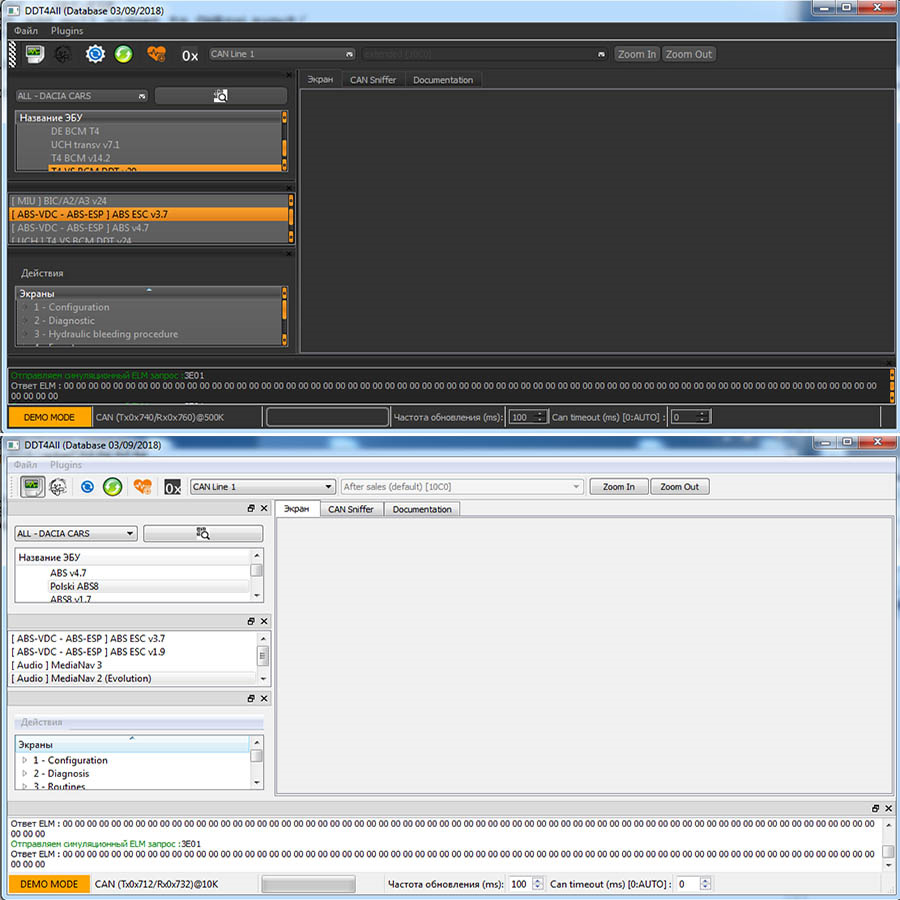This screenshot has height=900, width=900.
Task: Open CAN Line 1 dropdown in dark window
Action: click(282, 54)
